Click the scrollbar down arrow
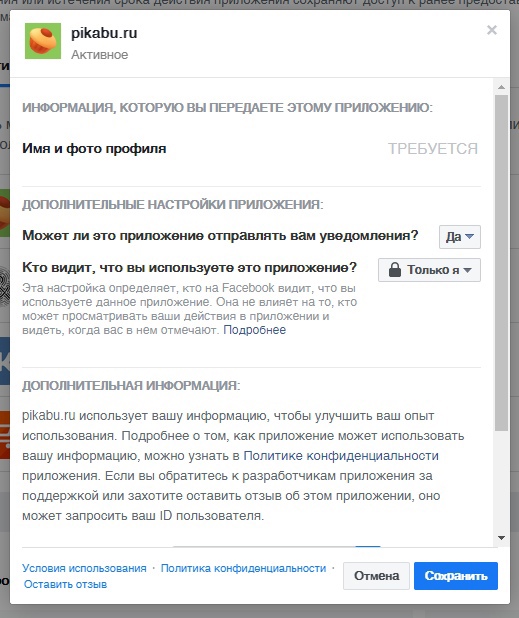The width and height of the screenshot is (519, 618). click(x=501, y=538)
